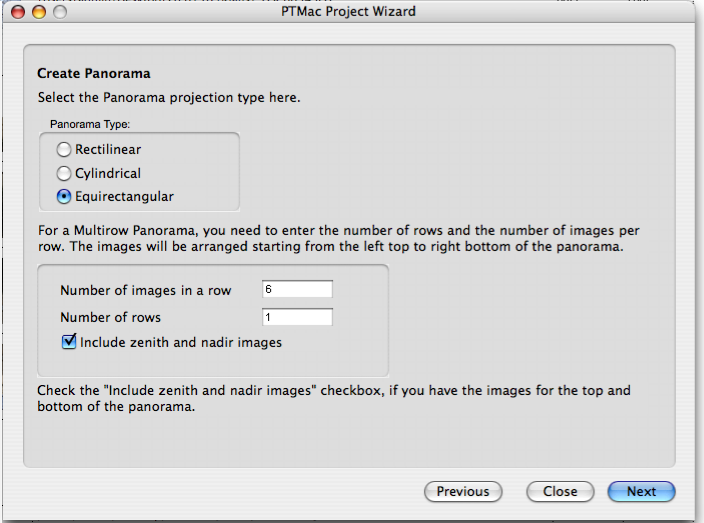The image size is (704, 523).
Task: Select the Equirectangular radio button
Action: 64,196
